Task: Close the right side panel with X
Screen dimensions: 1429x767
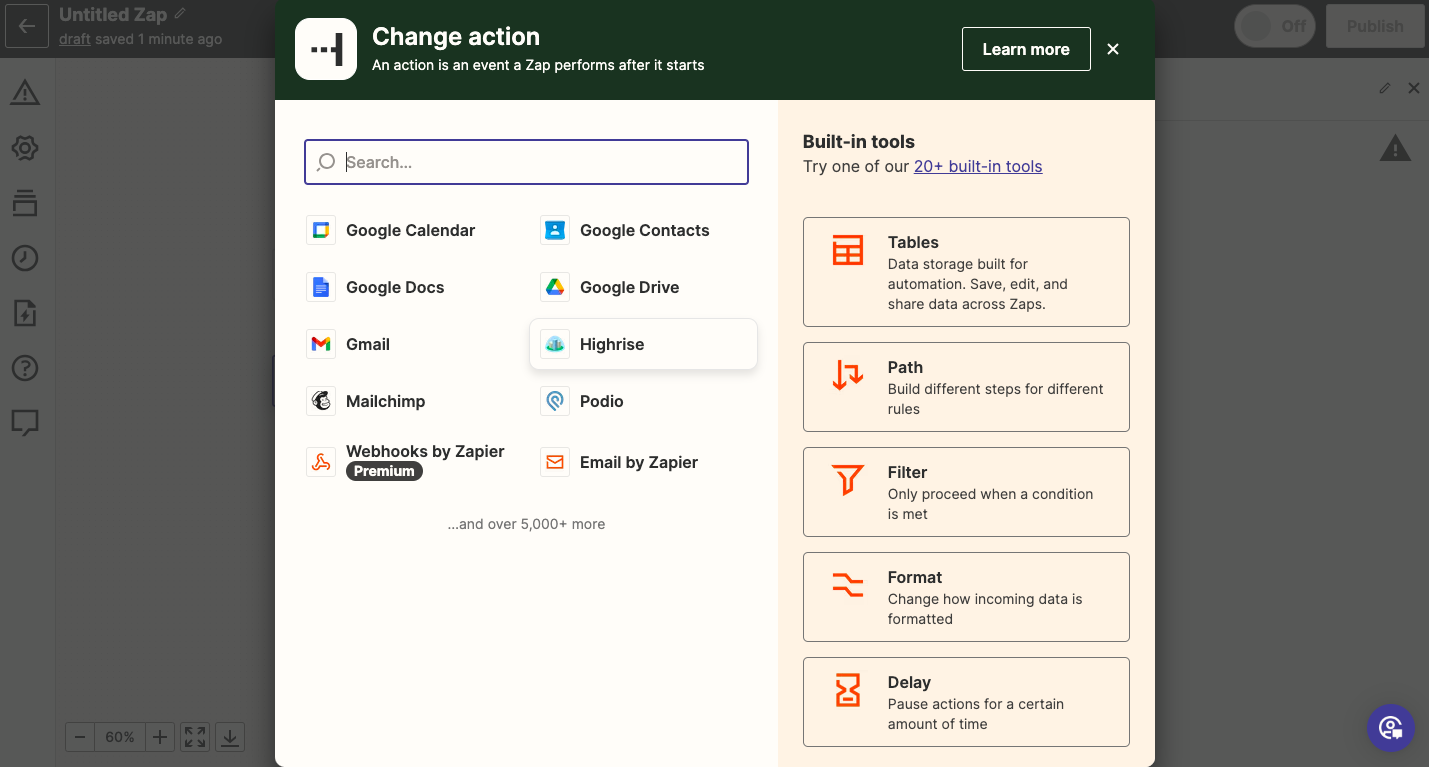Action: pos(1414,88)
